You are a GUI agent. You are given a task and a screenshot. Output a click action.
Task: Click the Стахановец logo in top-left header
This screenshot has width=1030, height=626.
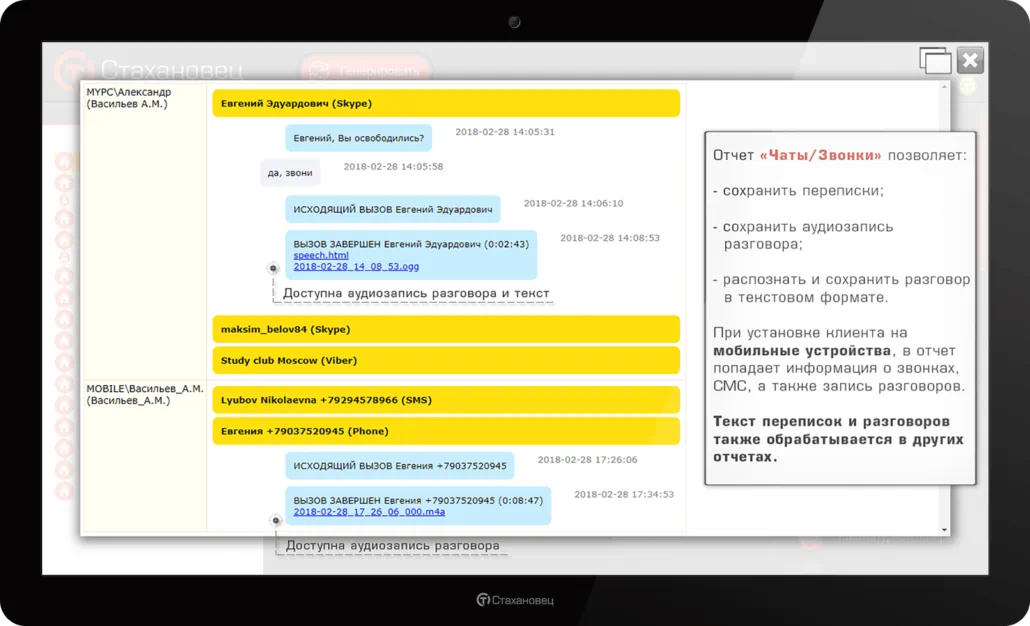[x=150, y=70]
